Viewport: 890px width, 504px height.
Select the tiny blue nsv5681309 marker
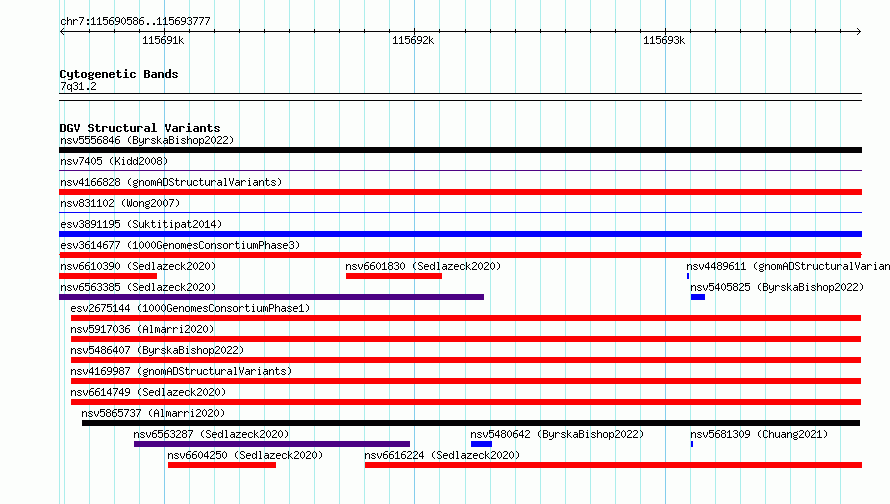tap(692, 444)
